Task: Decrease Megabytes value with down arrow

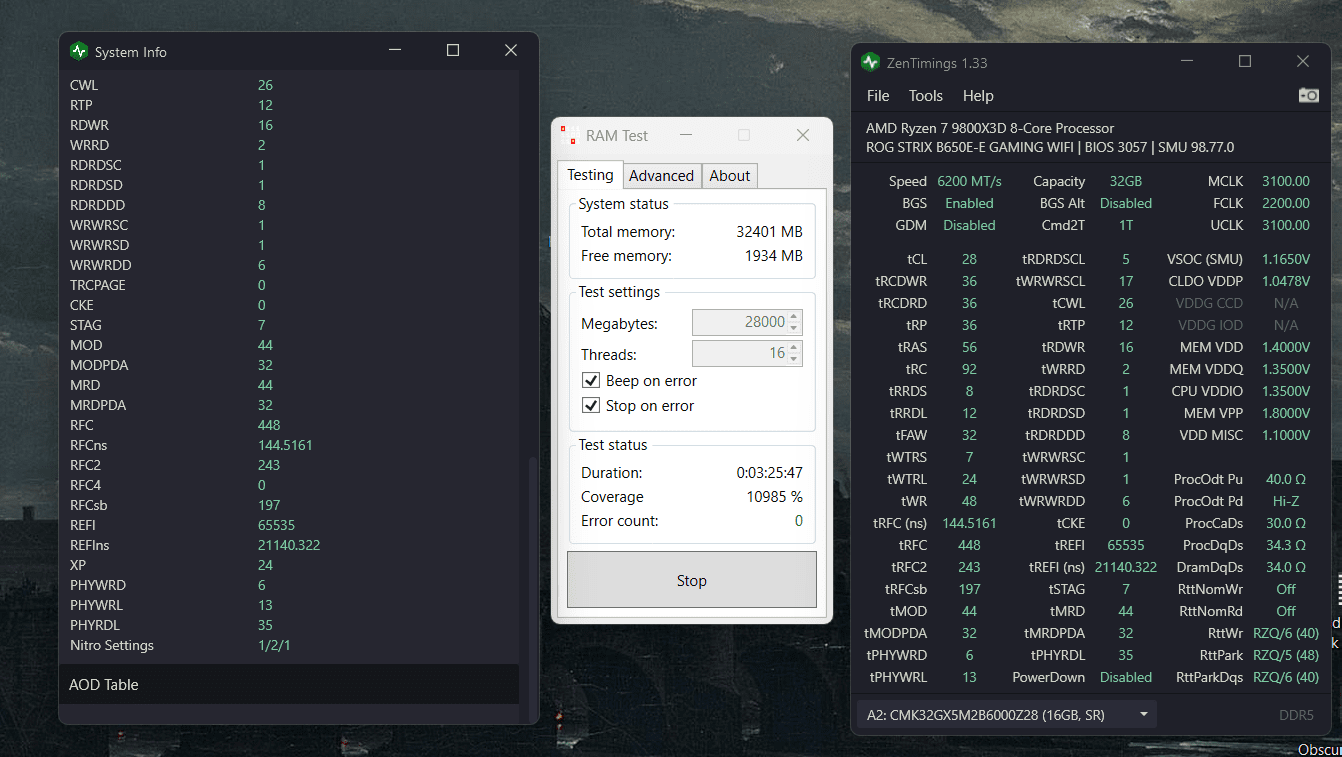Action: 794,328
